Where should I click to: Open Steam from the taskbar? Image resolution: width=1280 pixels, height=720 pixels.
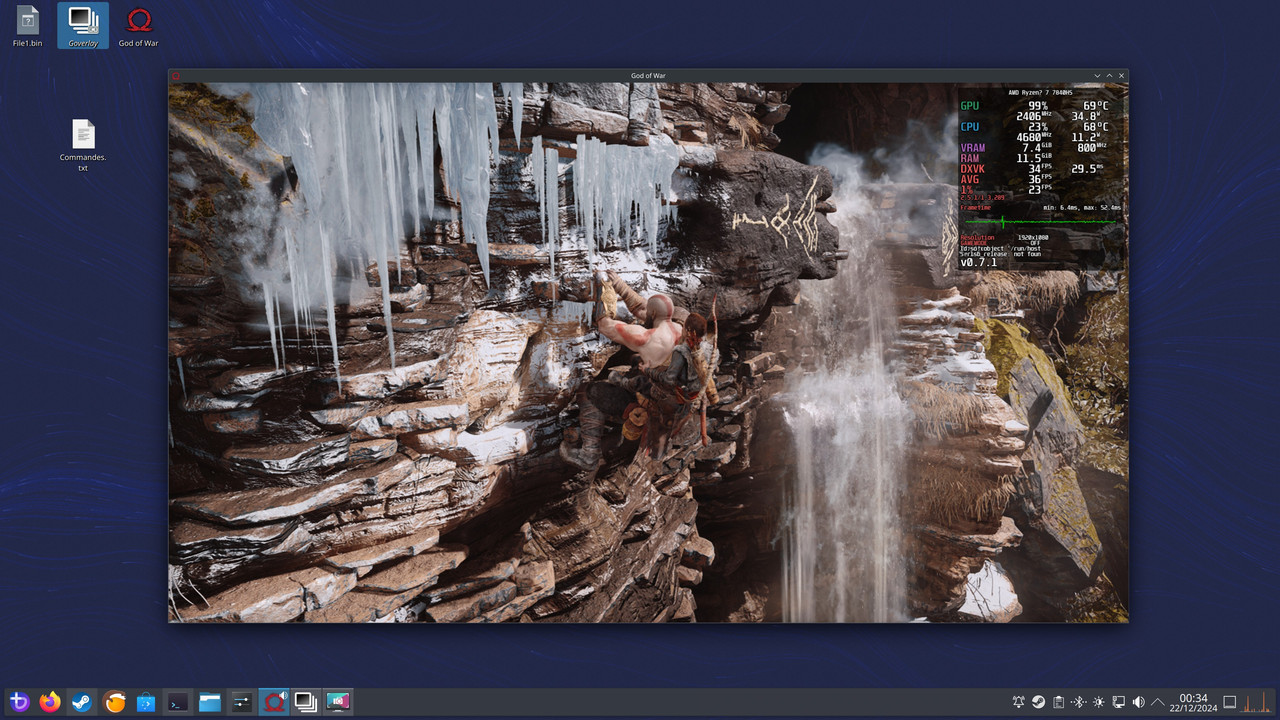pyautogui.click(x=82, y=702)
